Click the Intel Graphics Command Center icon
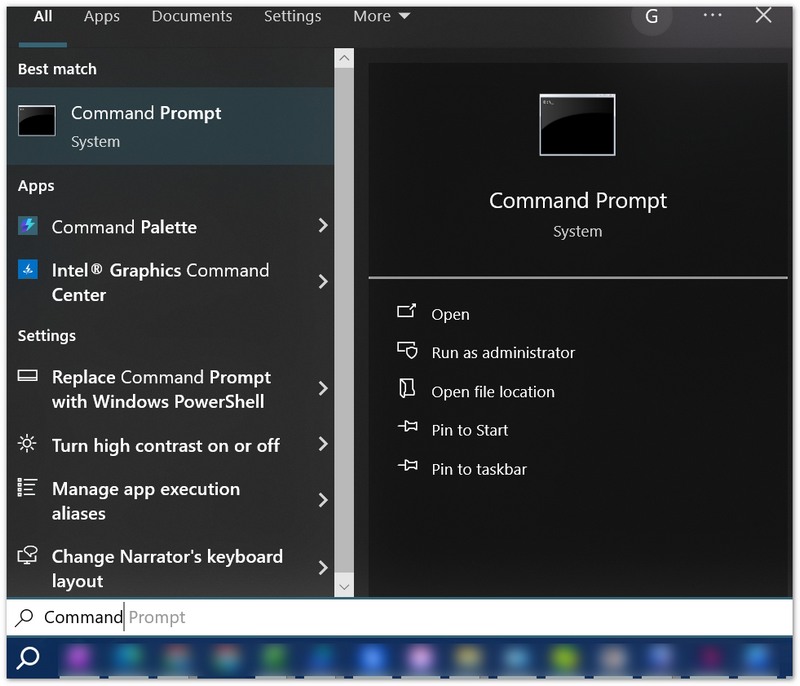Image resolution: width=800 pixels, height=686 pixels. (x=28, y=269)
